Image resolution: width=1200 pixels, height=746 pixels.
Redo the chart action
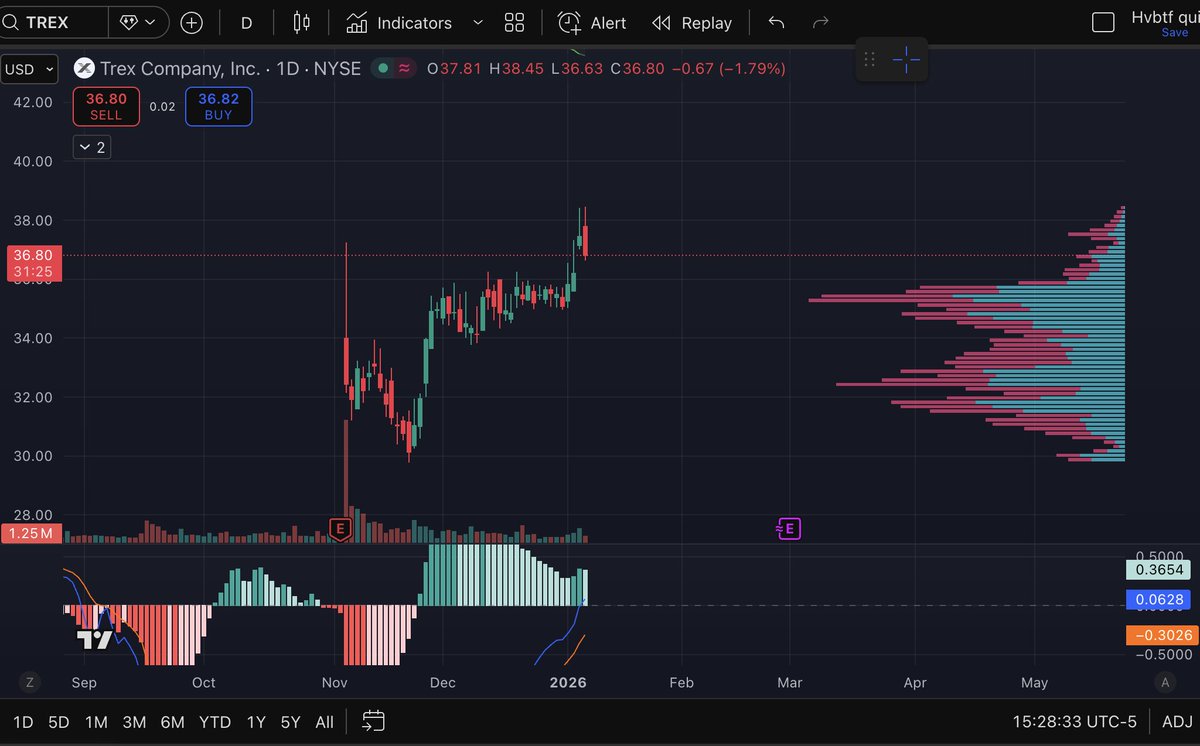[x=821, y=22]
